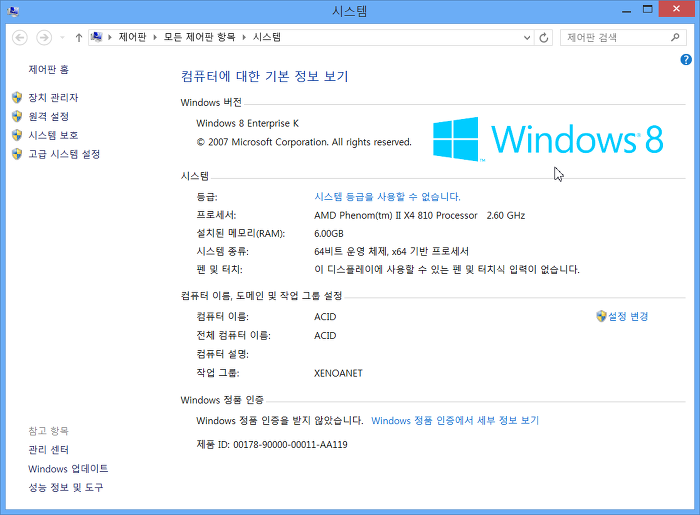Click the system icon in title bar
Screen dimensions: 700x515
pos(12,11)
